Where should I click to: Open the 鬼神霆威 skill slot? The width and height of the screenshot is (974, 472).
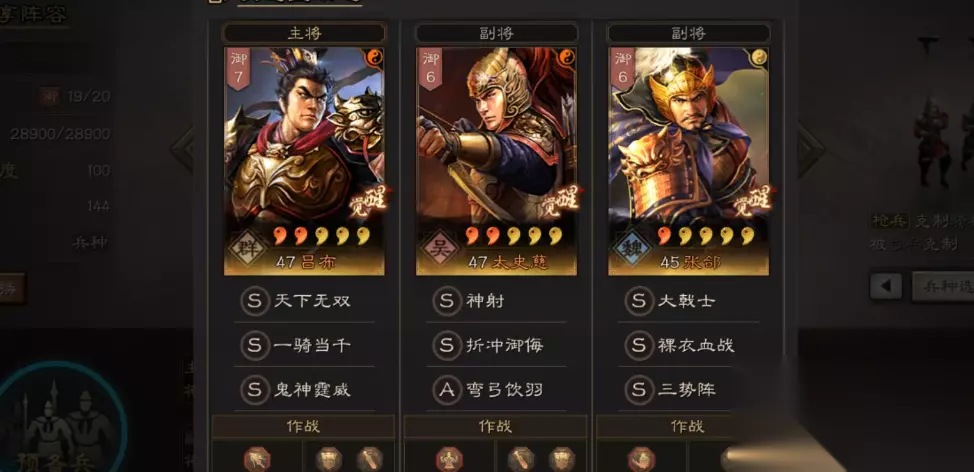tap(304, 390)
